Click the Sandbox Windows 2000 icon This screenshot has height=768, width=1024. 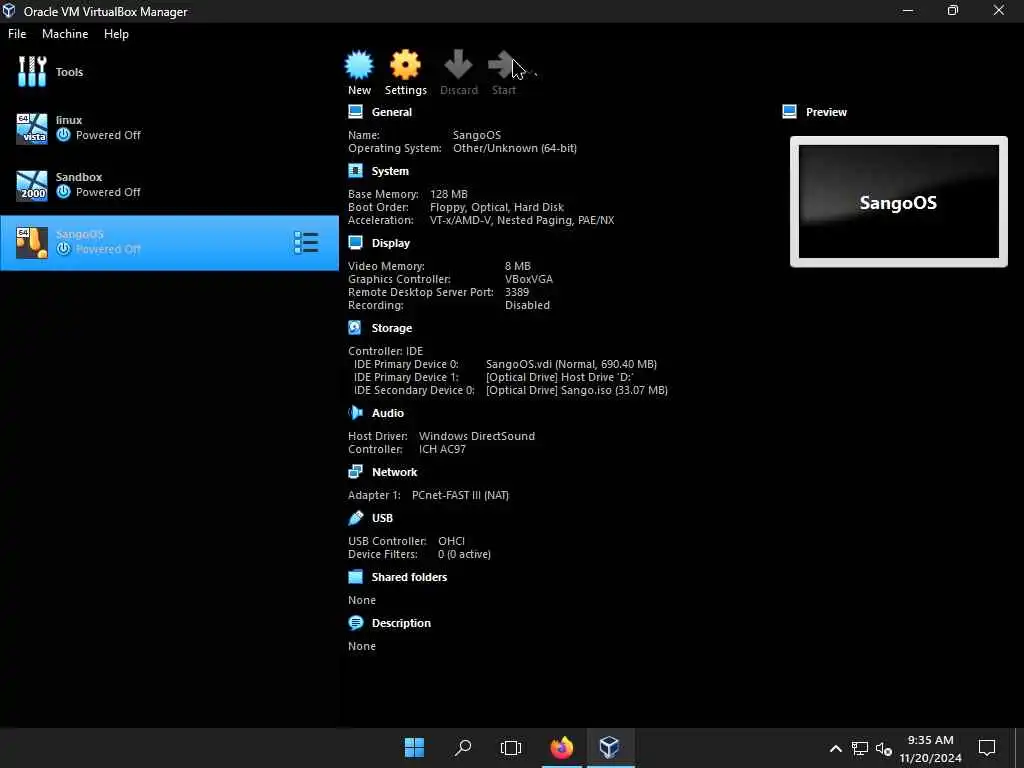pos(32,185)
